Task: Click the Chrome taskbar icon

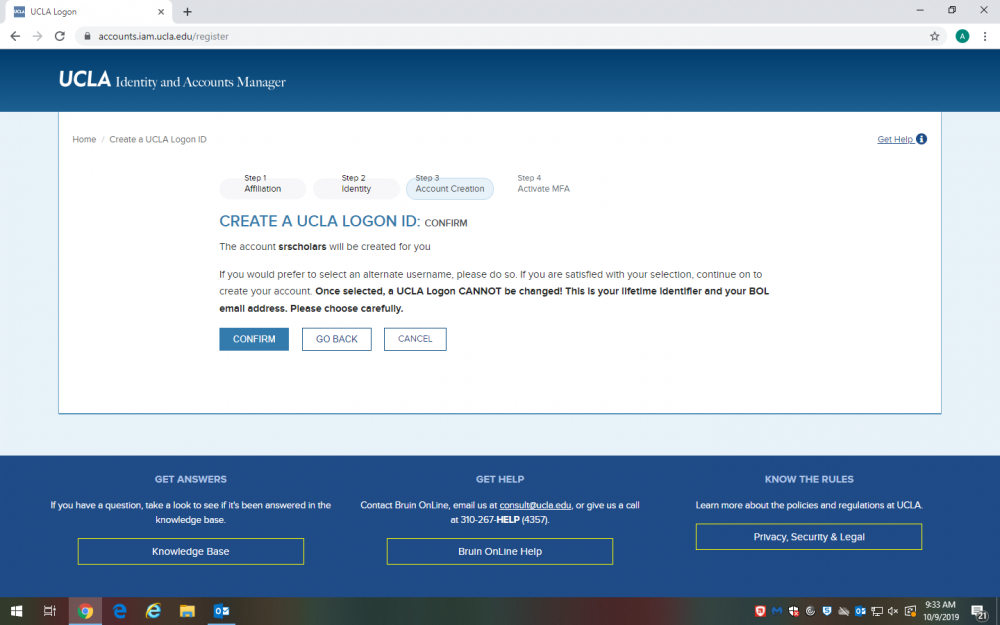Action: [85, 611]
